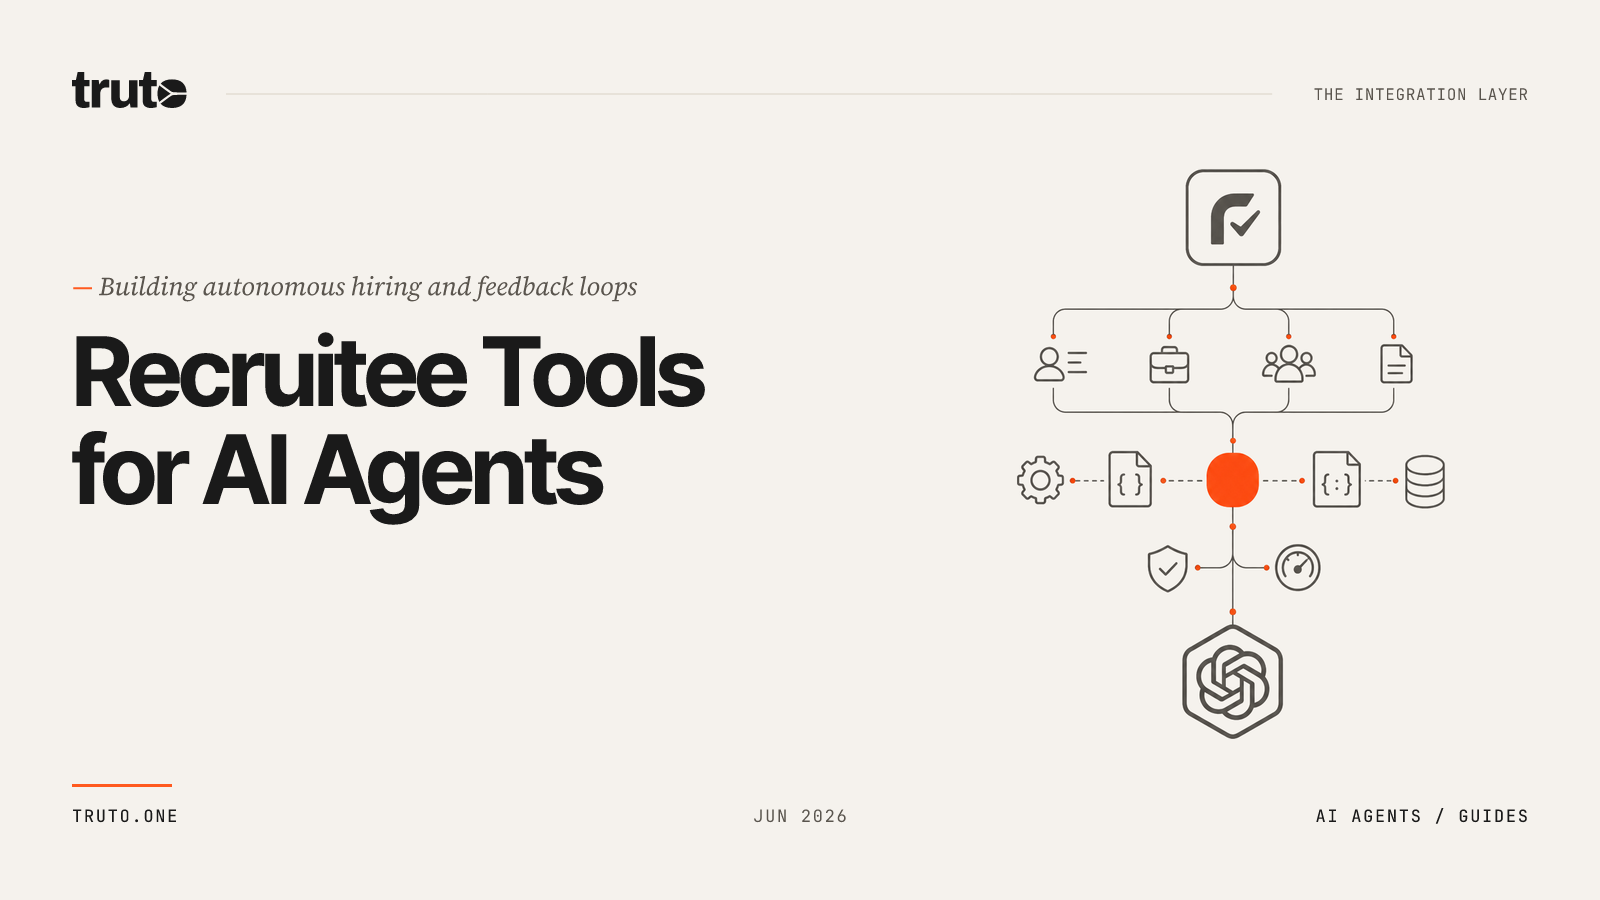Click the Recruitee checkmark logo icon

[x=1233, y=217]
